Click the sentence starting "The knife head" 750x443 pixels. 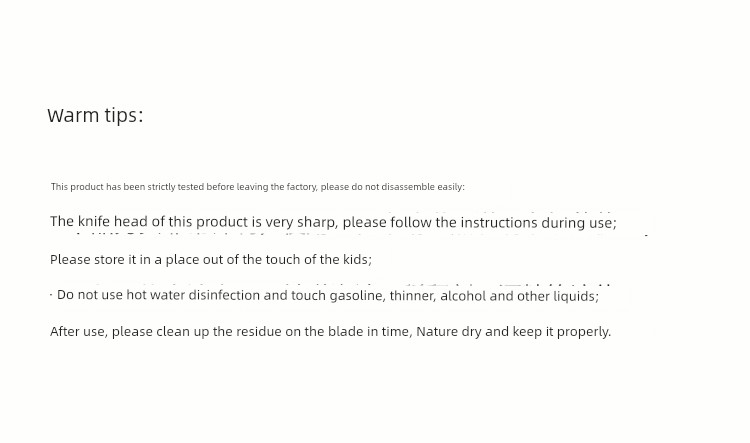333,222
